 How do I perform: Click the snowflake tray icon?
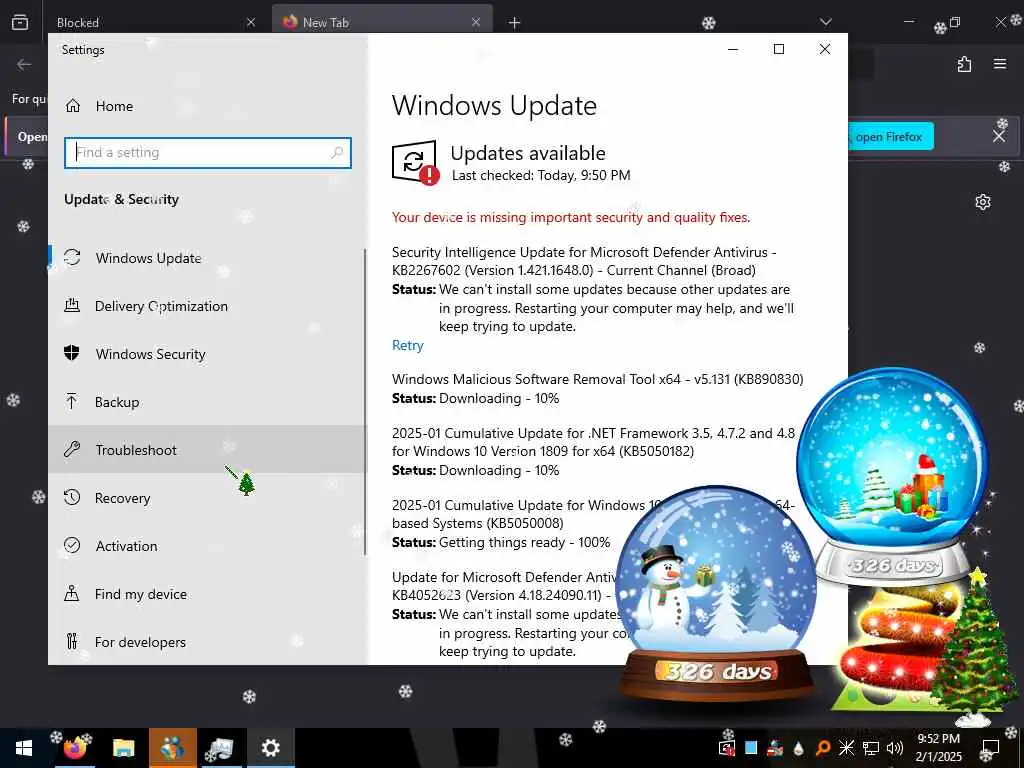point(846,748)
